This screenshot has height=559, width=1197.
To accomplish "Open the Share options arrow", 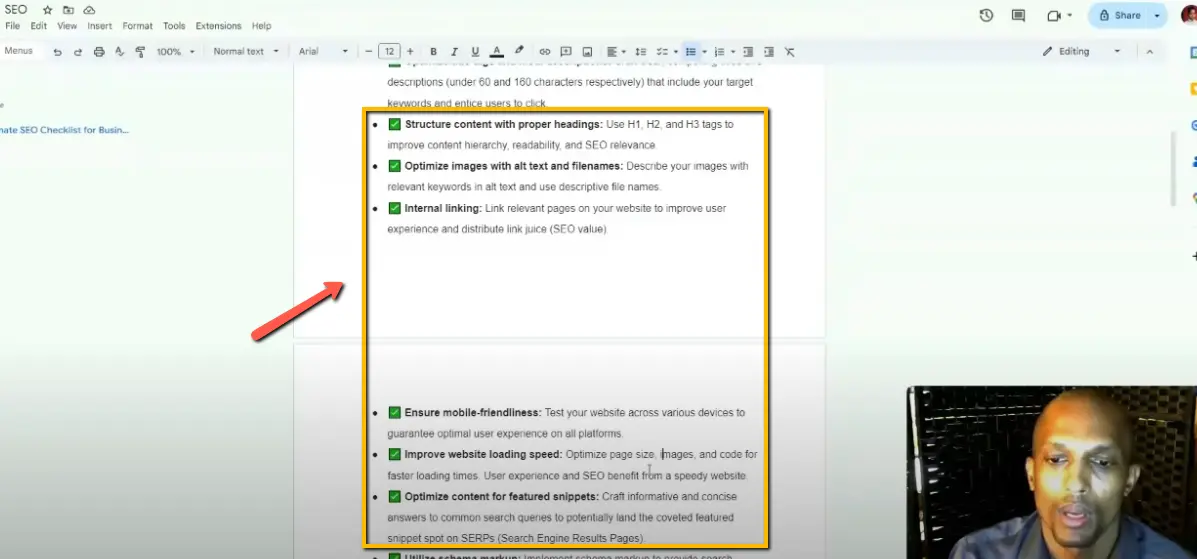I will pos(1158,15).
